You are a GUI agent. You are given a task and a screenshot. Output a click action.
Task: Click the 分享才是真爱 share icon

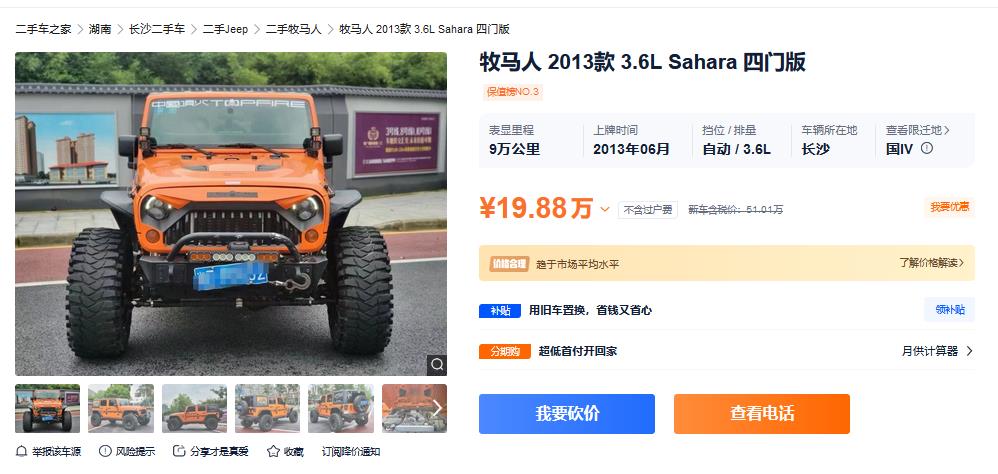coord(179,451)
